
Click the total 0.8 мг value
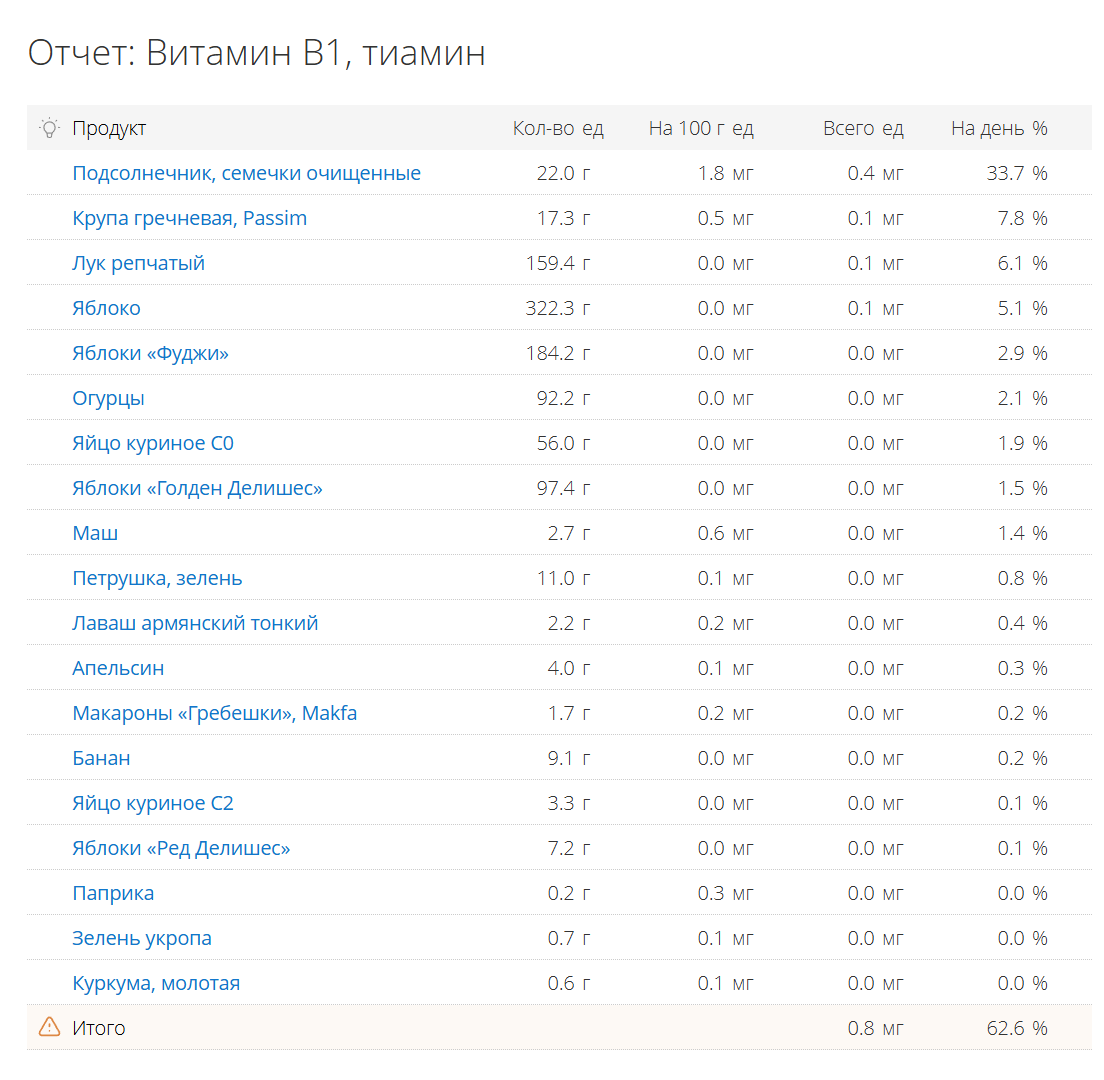(x=875, y=1029)
